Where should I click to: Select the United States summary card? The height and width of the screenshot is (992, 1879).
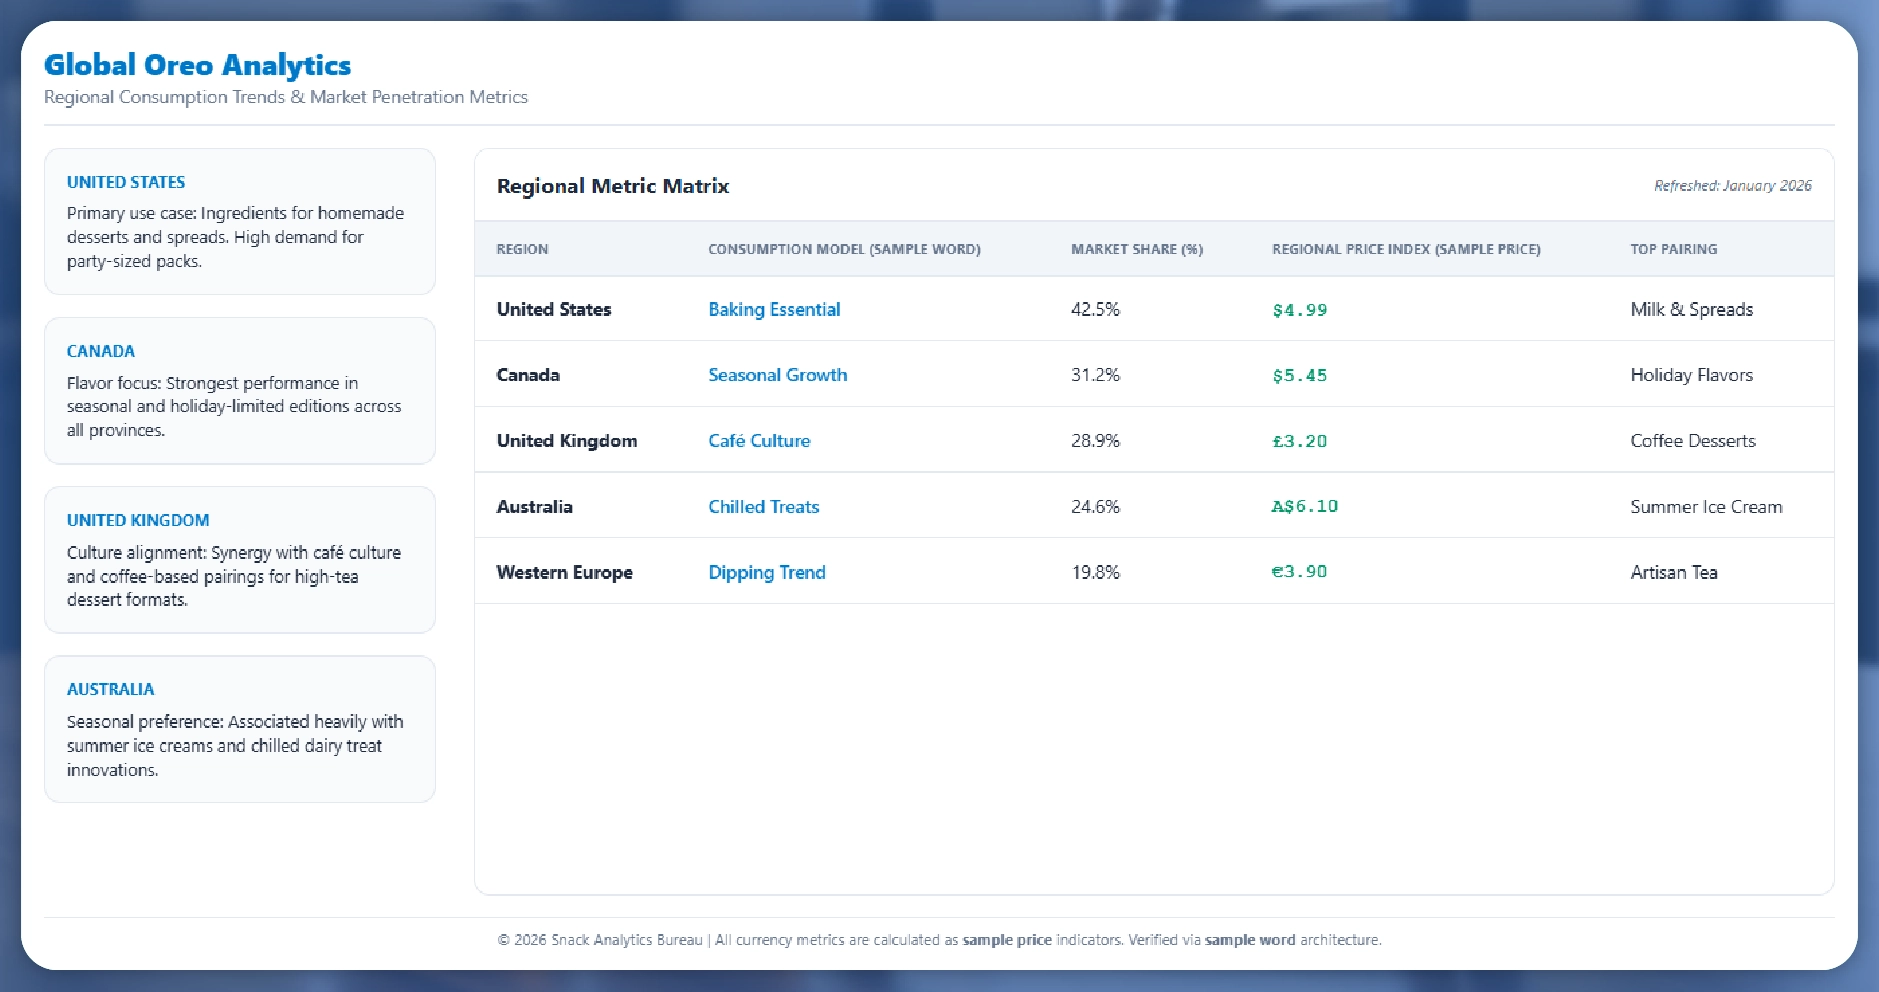[x=240, y=222]
